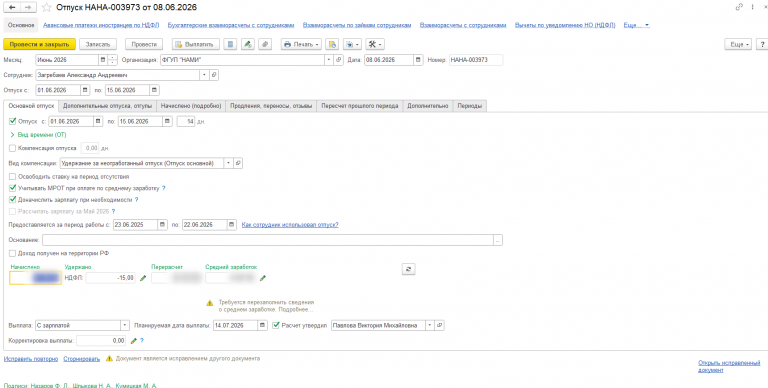Viewport: 768px width, 388px height.
Task: Click the Выплатить button
Action: (195, 44)
